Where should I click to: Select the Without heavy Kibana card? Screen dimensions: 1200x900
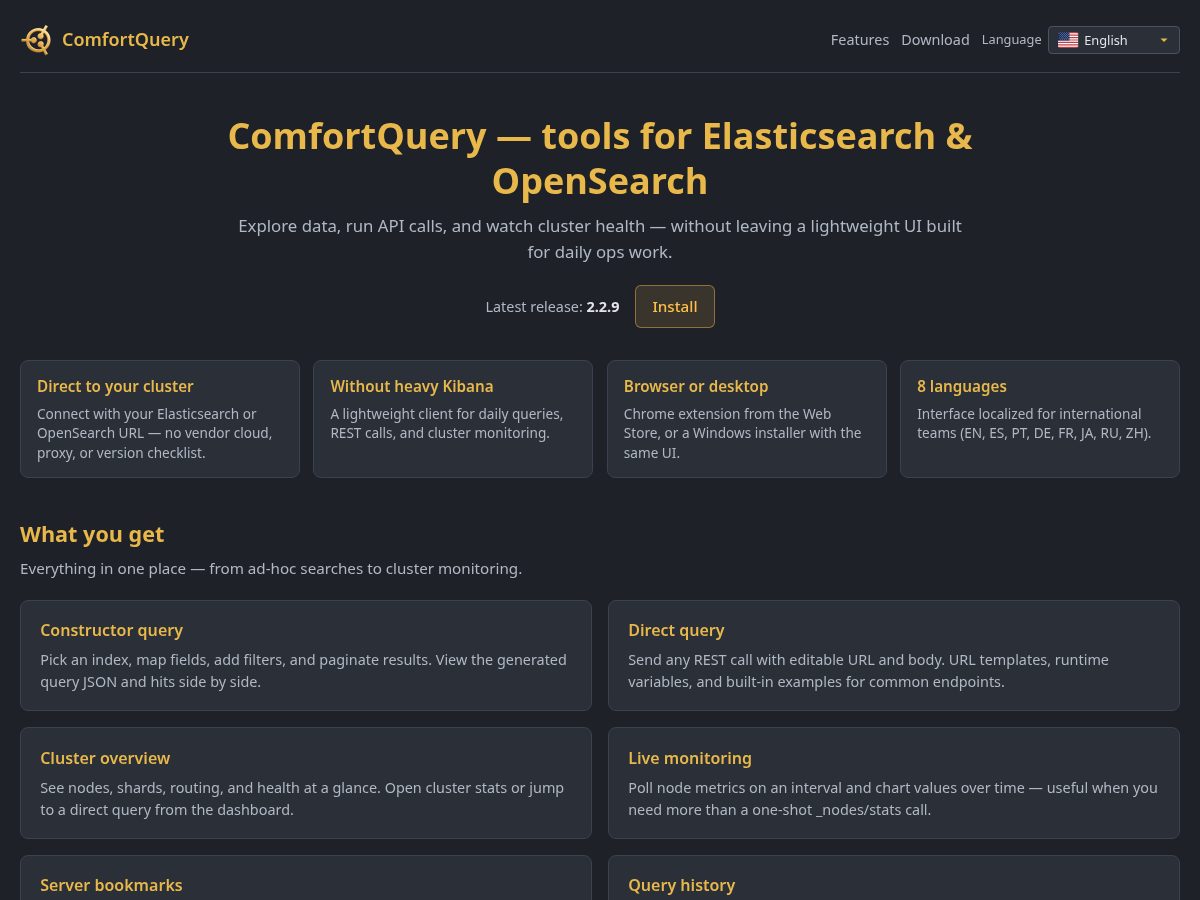(453, 419)
